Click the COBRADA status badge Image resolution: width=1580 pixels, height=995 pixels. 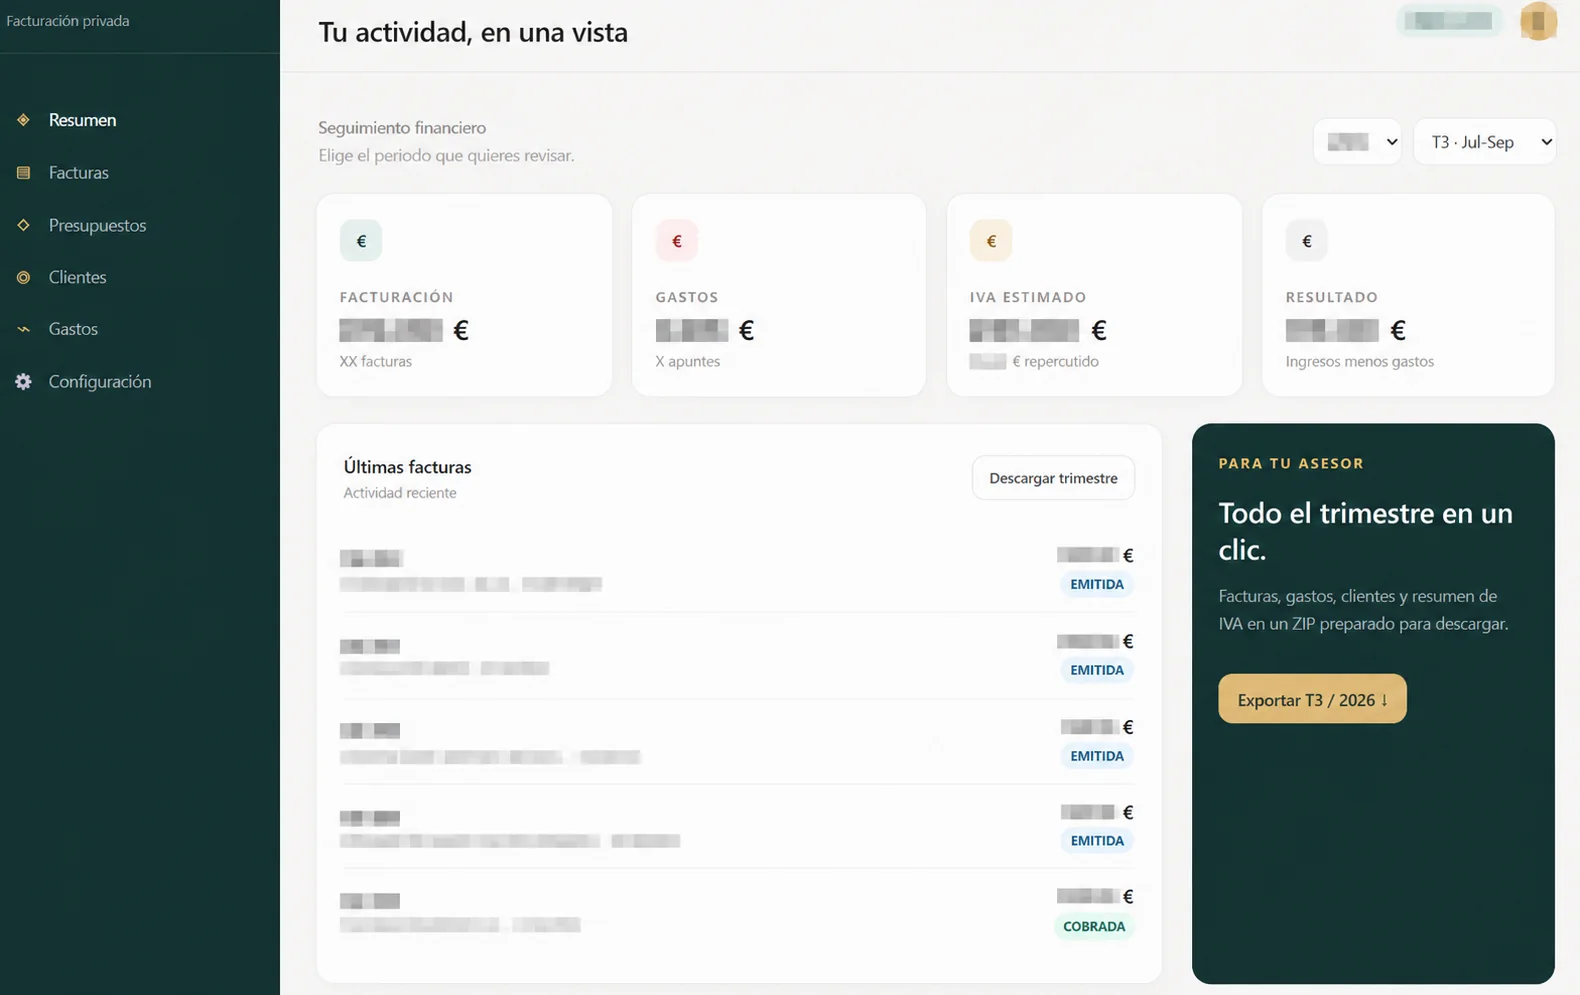[x=1094, y=926]
